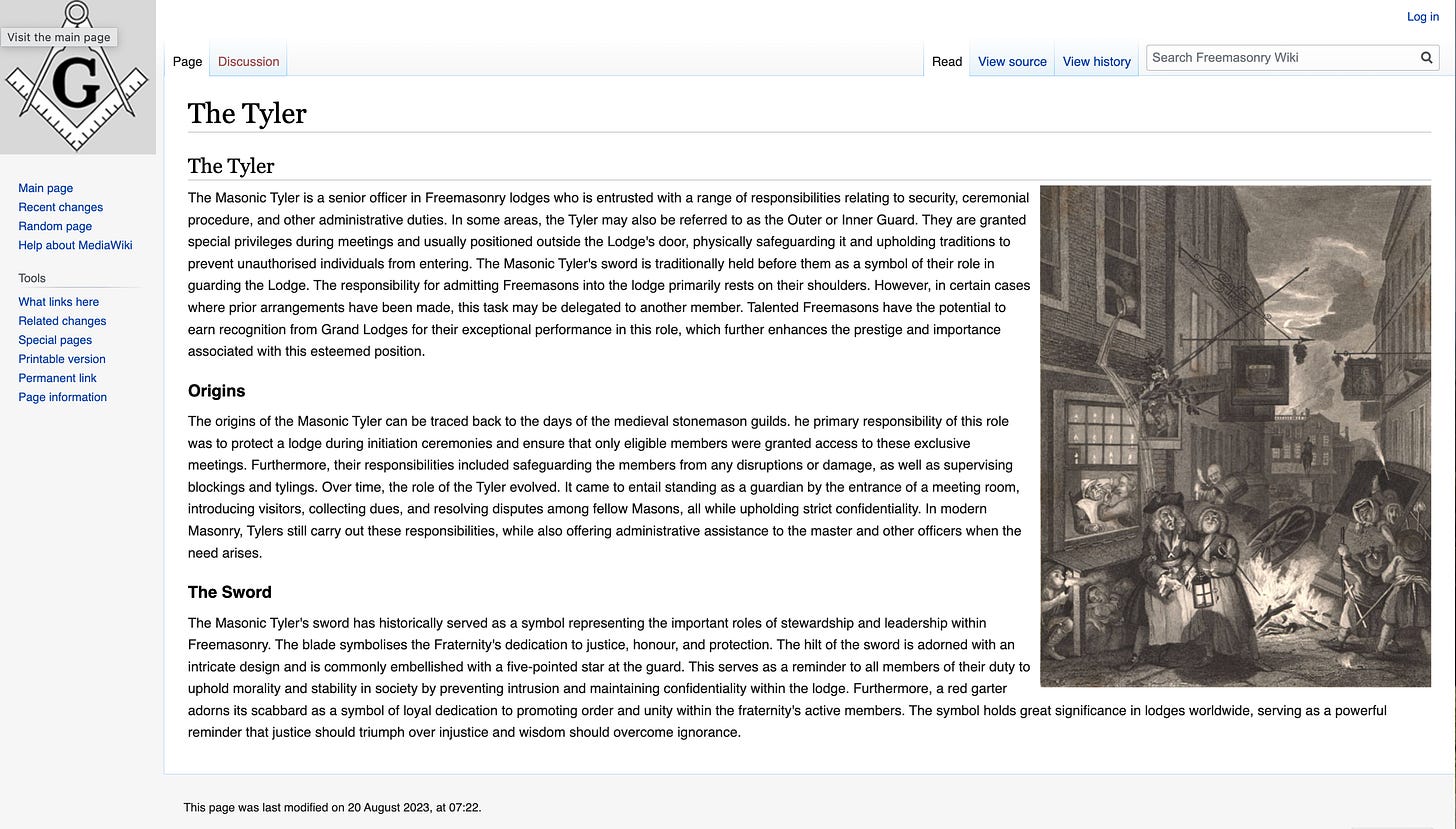Image resolution: width=1456 pixels, height=829 pixels.
Task: Click The Sword section heading
Action: pyautogui.click(x=230, y=592)
